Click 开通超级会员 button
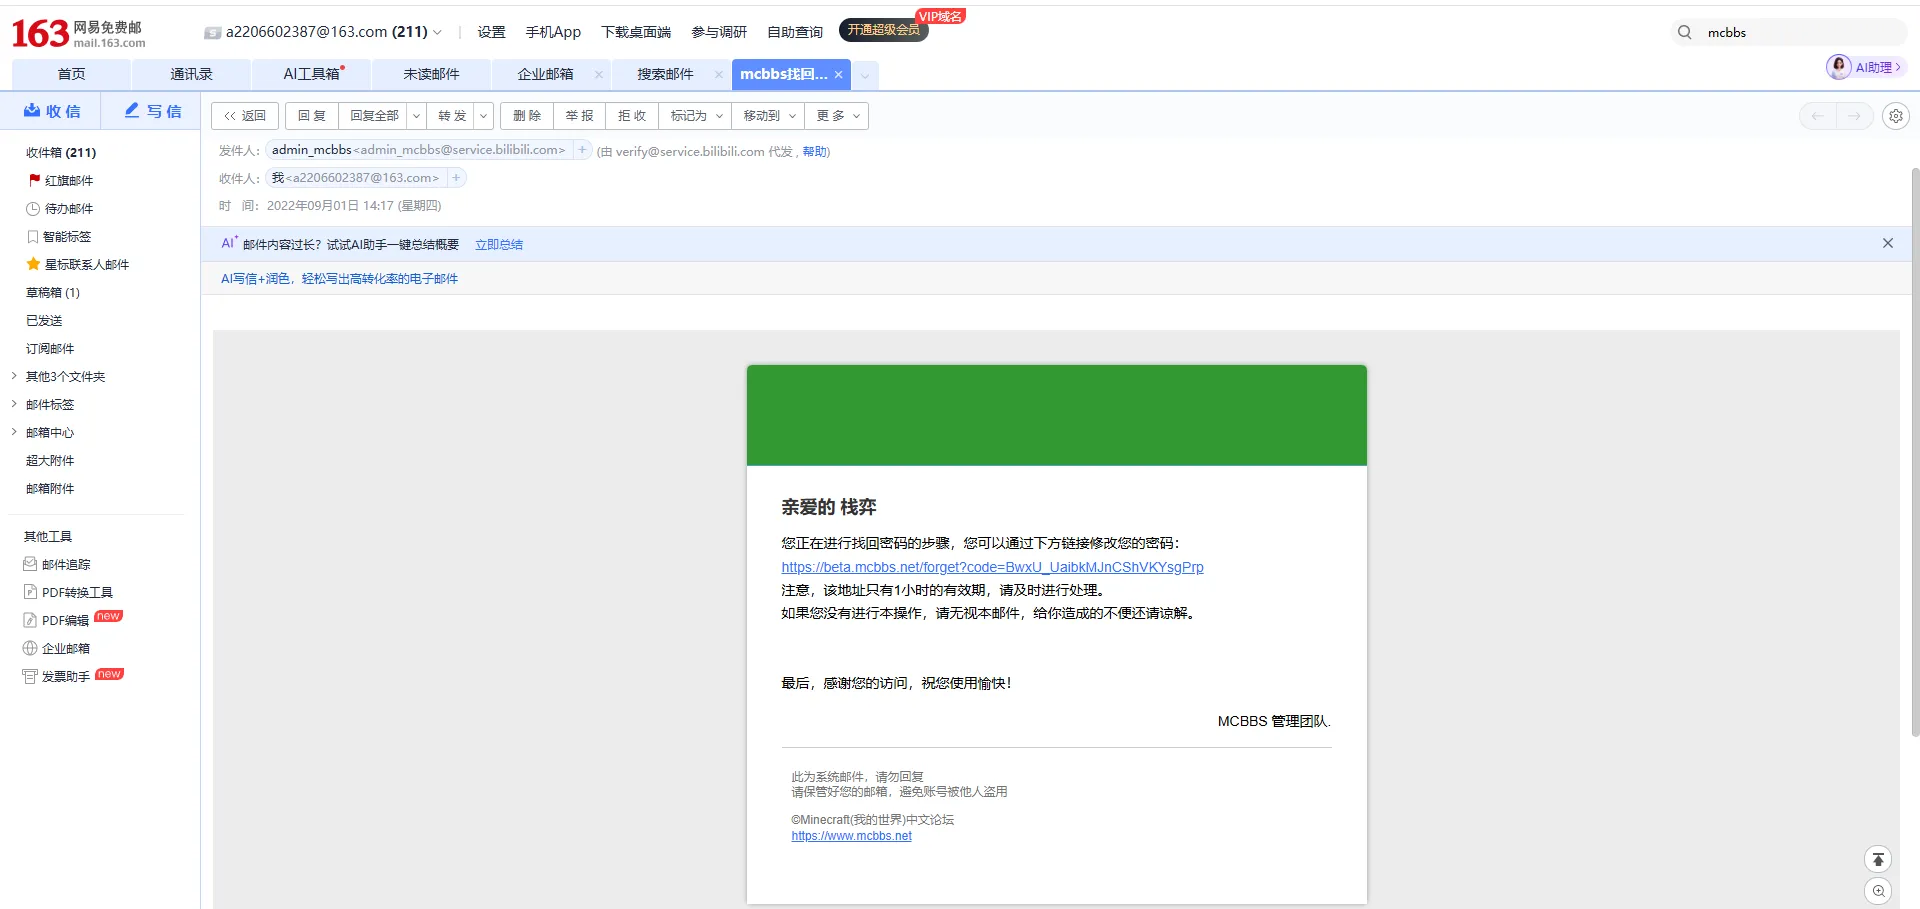The height and width of the screenshot is (909, 1920). [x=884, y=30]
